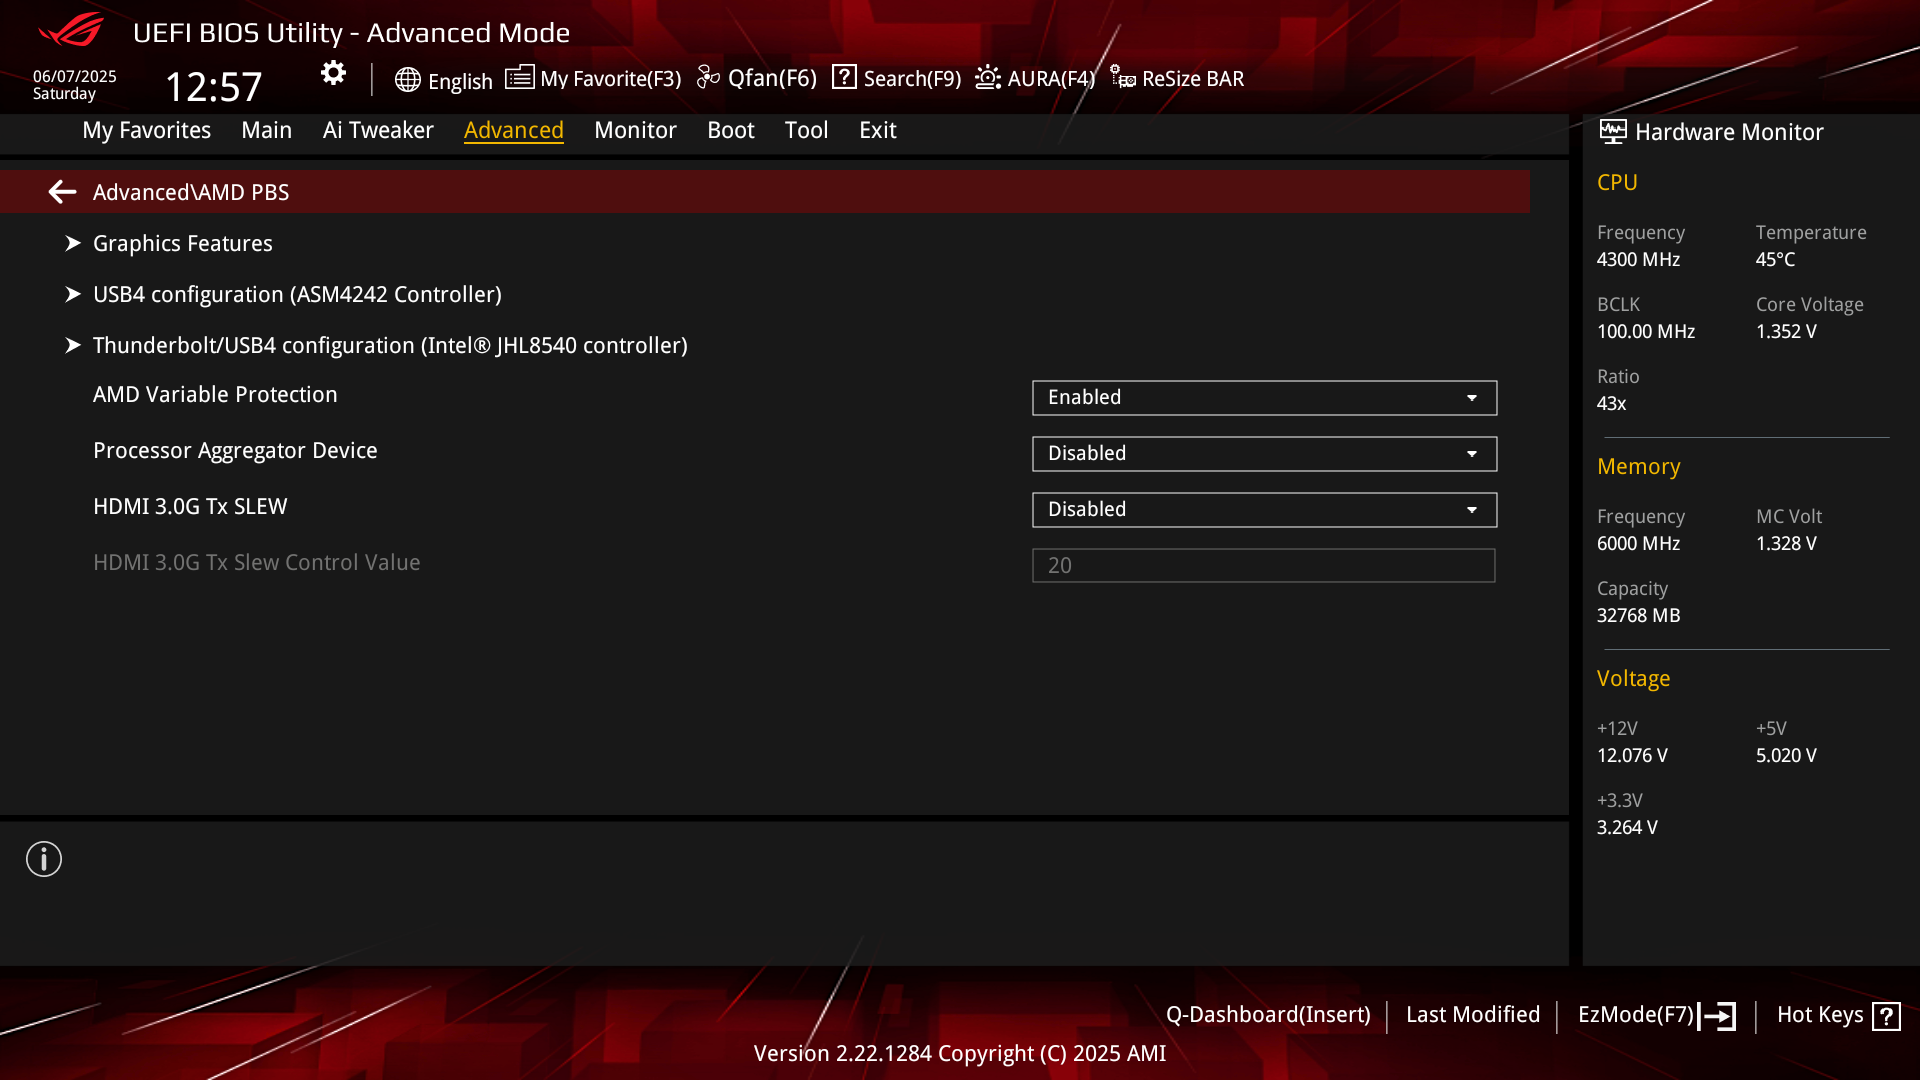Open Q-Dashboard(Insert)
Viewport: 1920px width, 1080px height.
[x=1268, y=1015]
